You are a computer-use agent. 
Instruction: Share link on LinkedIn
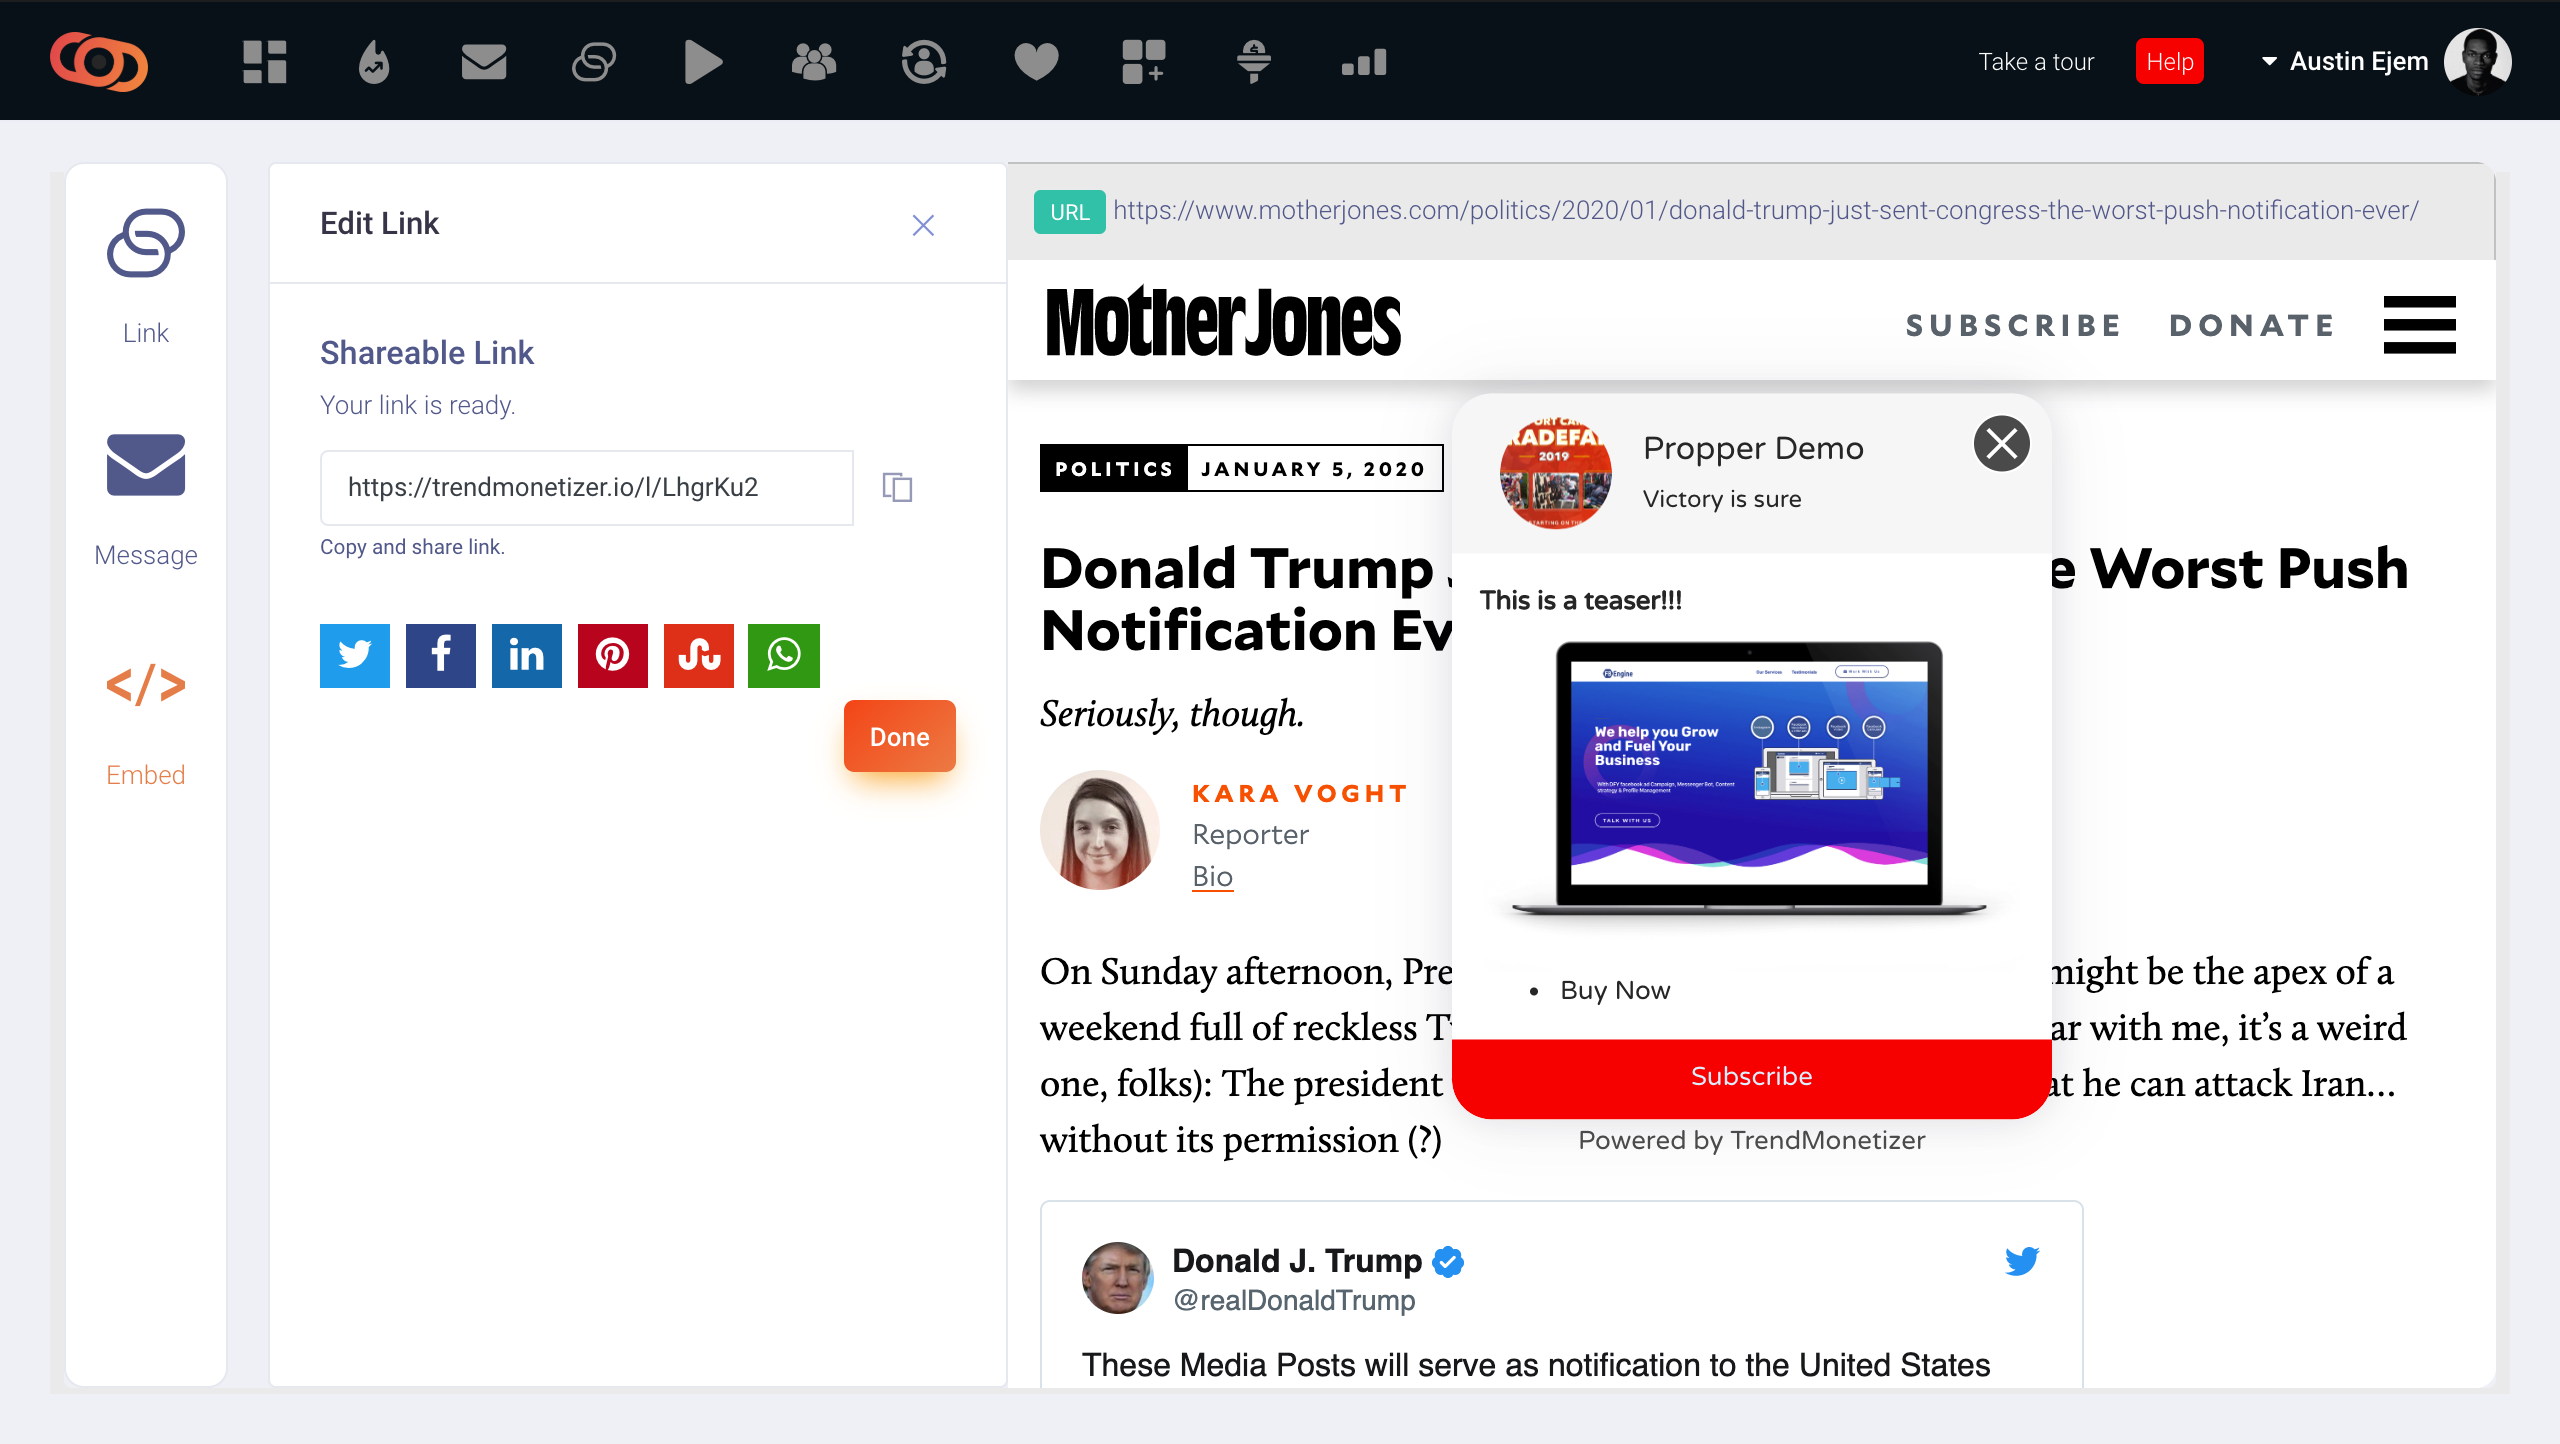pyautogui.click(x=527, y=655)
